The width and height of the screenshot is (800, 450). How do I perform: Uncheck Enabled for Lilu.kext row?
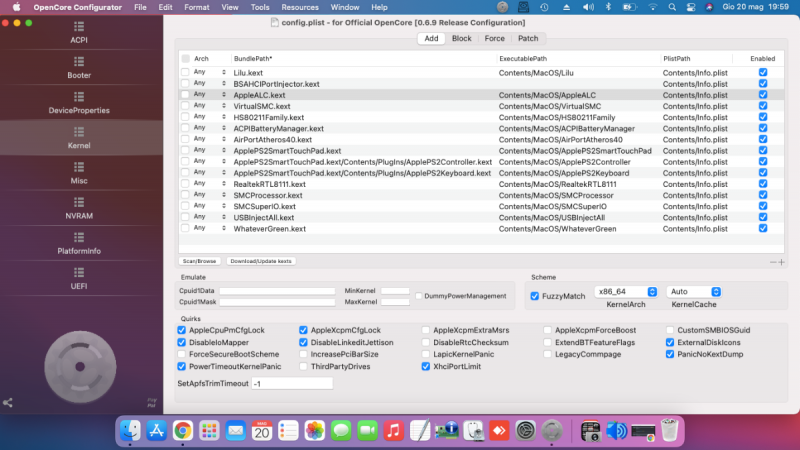tap(763, 73)
